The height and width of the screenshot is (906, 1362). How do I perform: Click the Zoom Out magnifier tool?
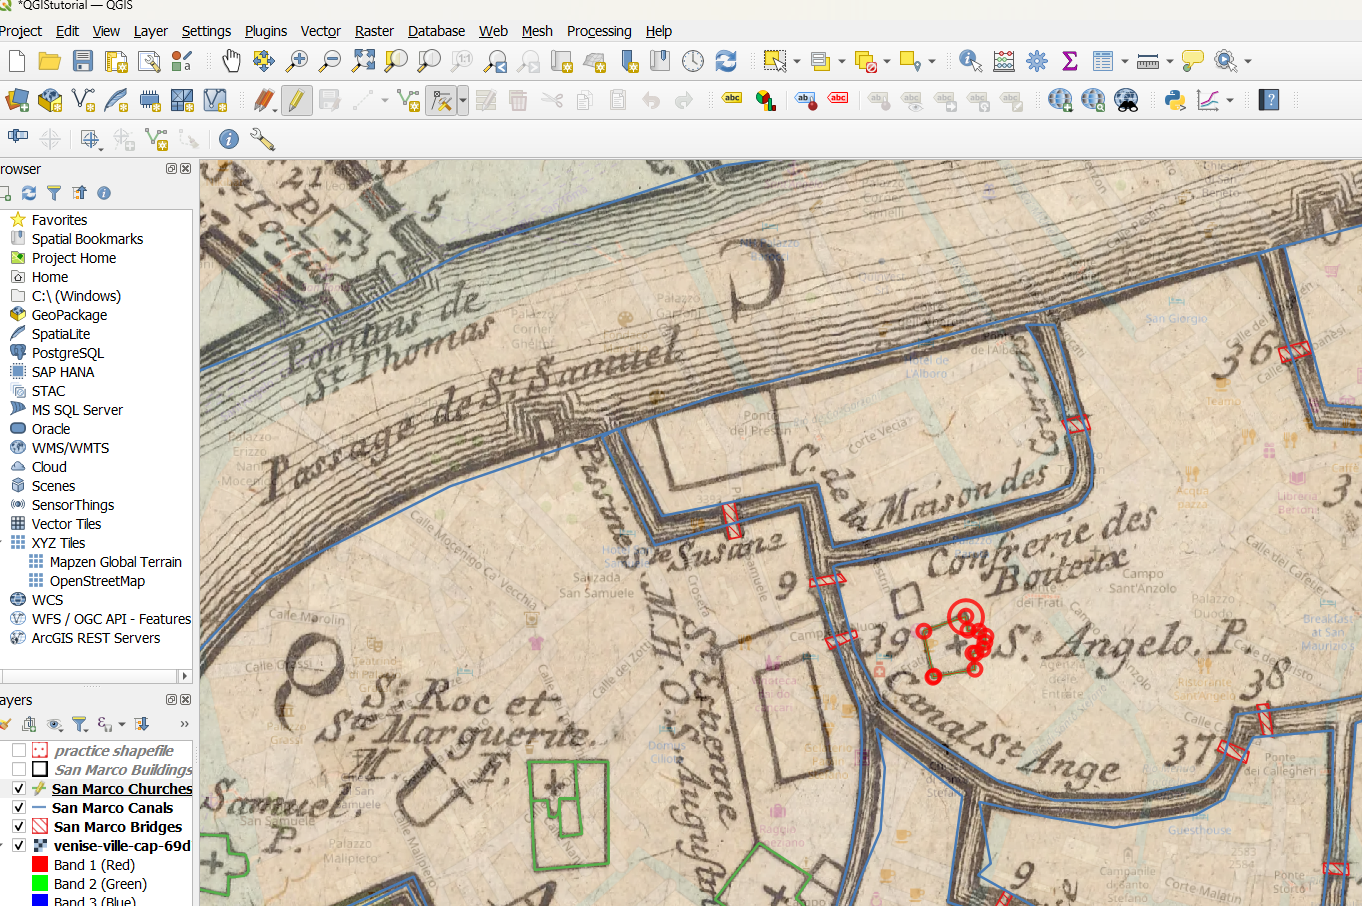[x=330, y=61]
